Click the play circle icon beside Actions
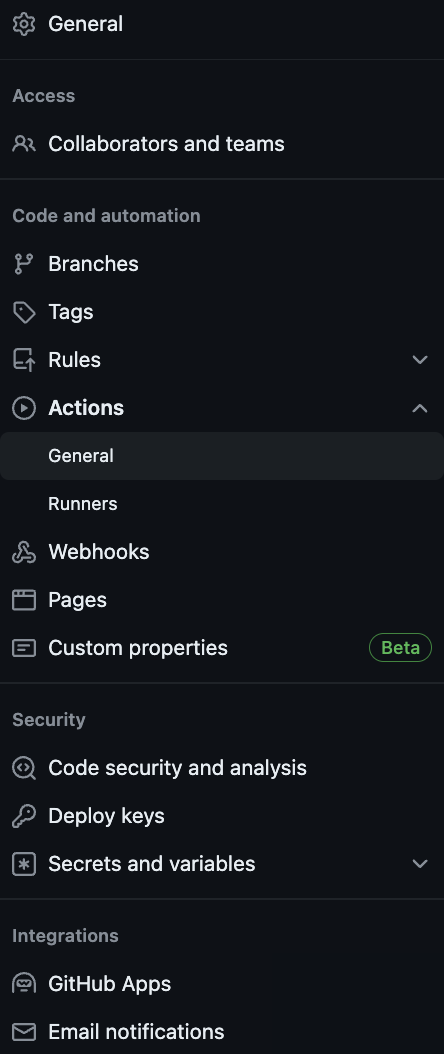The height and width of the screenshot is (1054, 444). click(x=24, y=408)
